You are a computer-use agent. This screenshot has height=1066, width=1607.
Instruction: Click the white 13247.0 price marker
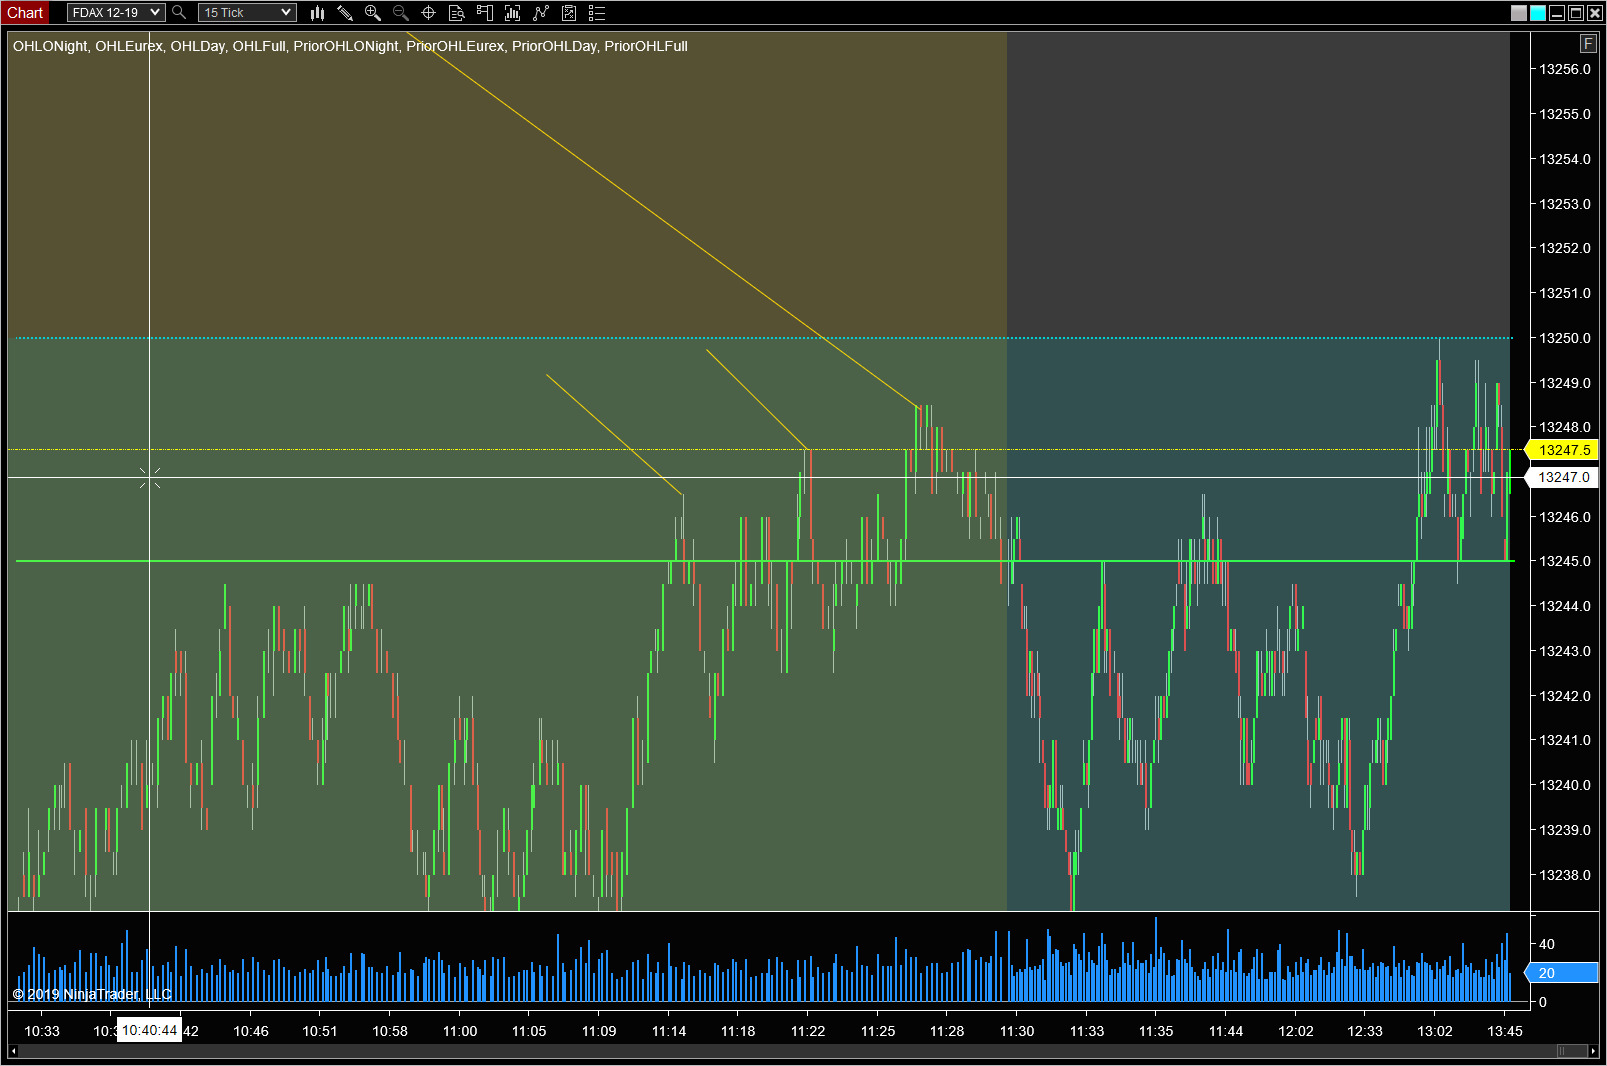pyautogui.click(x=1562, y=478)
